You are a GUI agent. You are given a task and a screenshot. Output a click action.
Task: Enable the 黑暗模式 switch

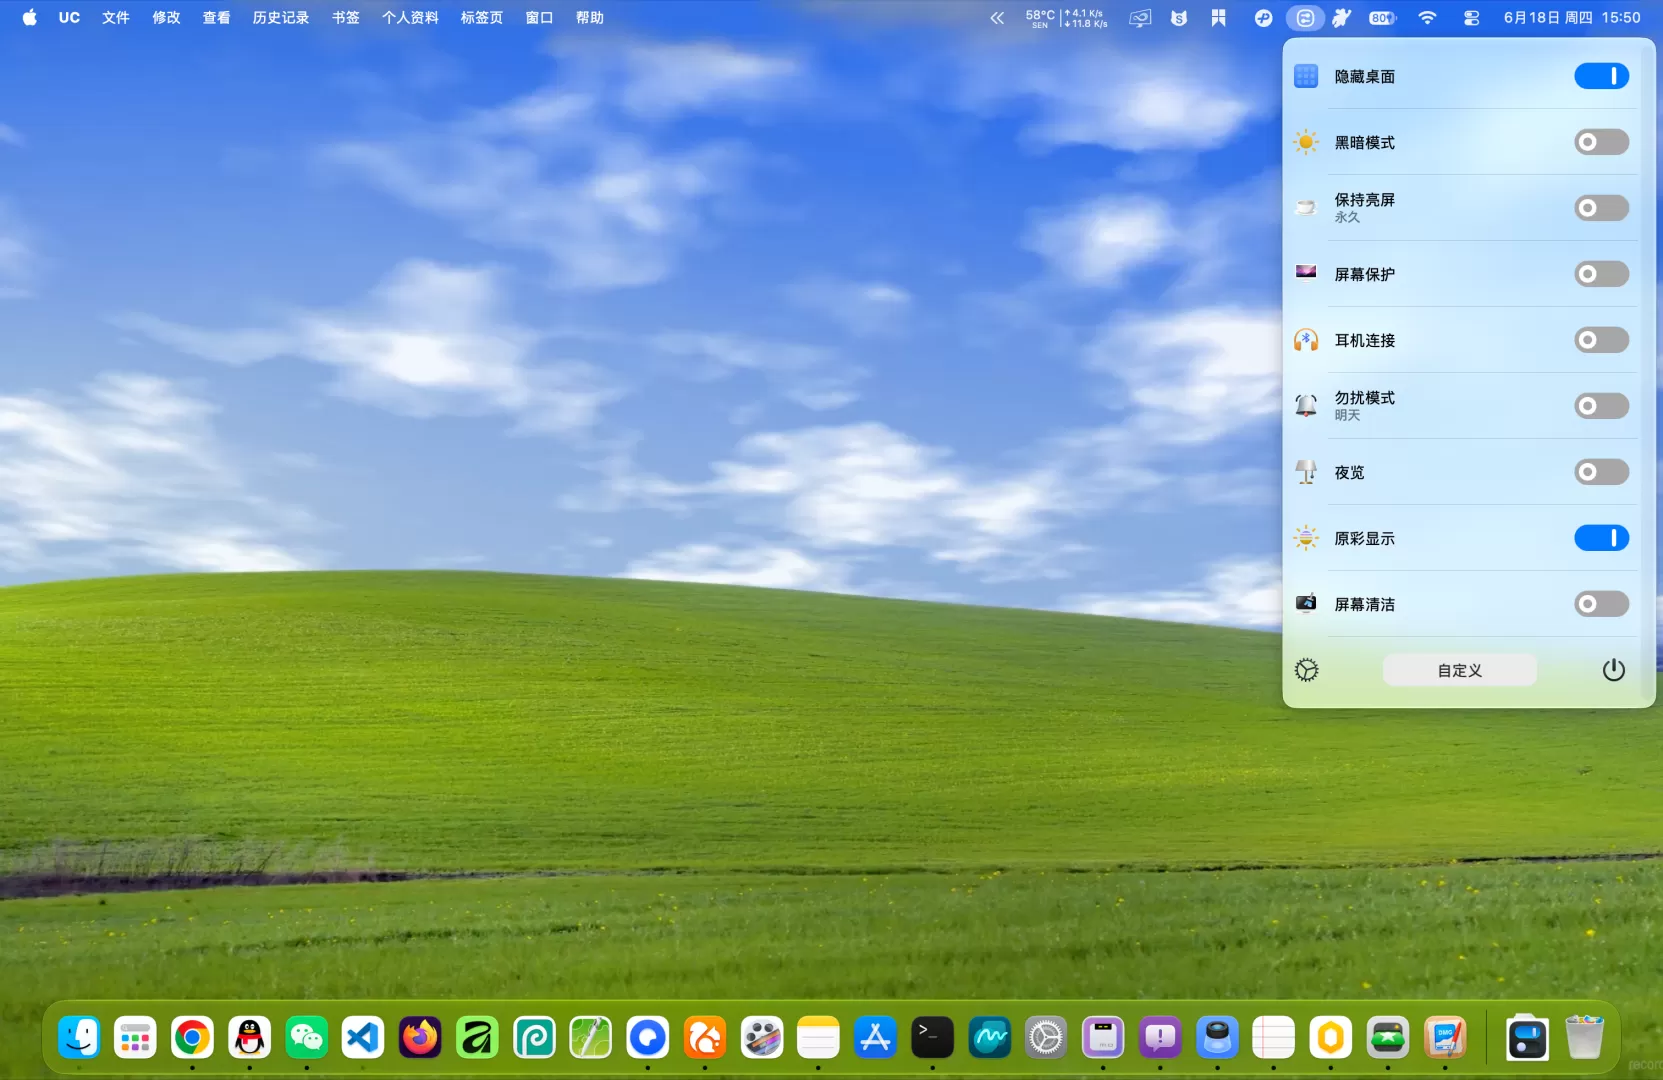tap(1601, 142)
